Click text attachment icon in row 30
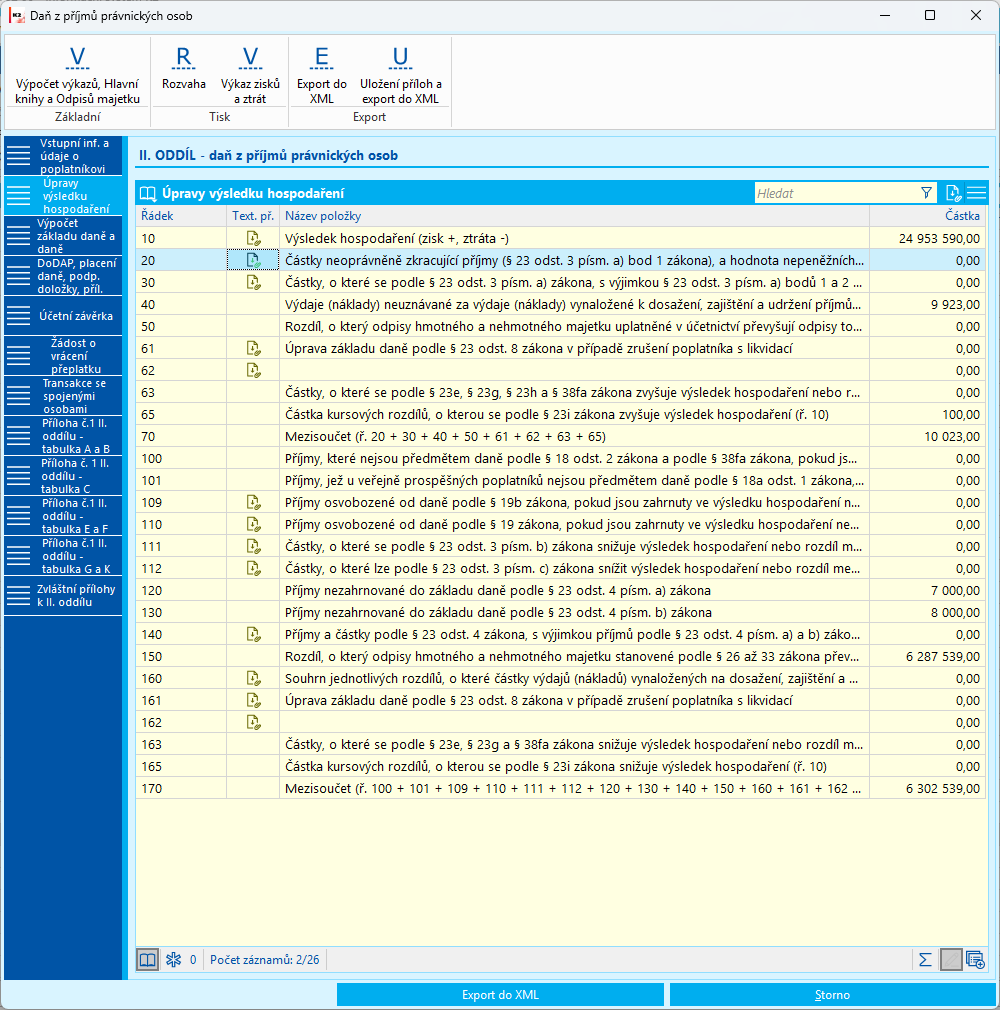 [x=253, y=282]
